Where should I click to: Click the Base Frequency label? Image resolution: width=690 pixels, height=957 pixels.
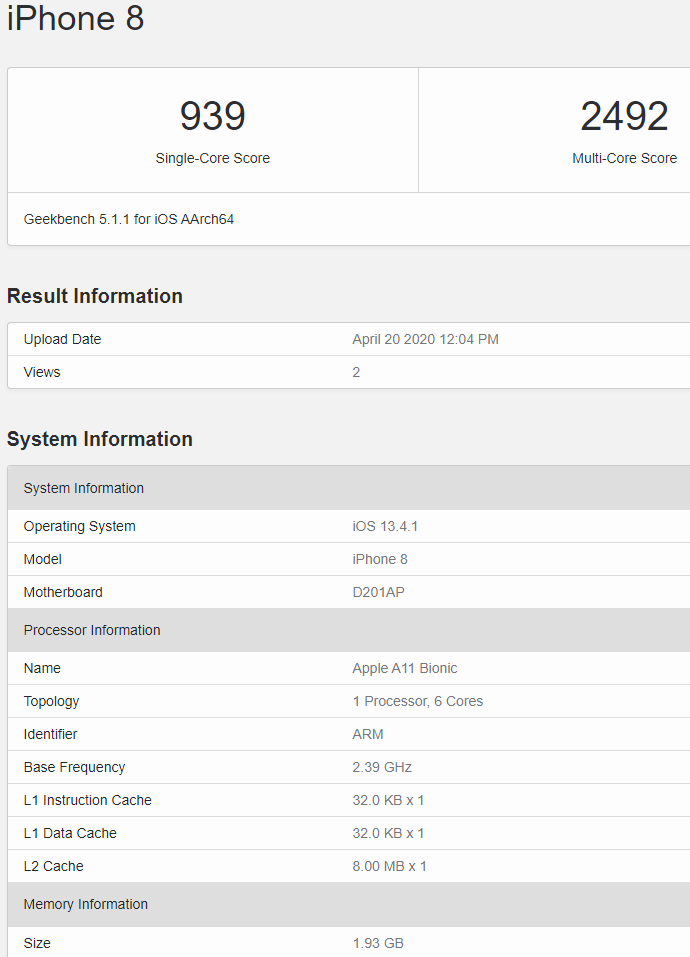click(x=74, y=767)
